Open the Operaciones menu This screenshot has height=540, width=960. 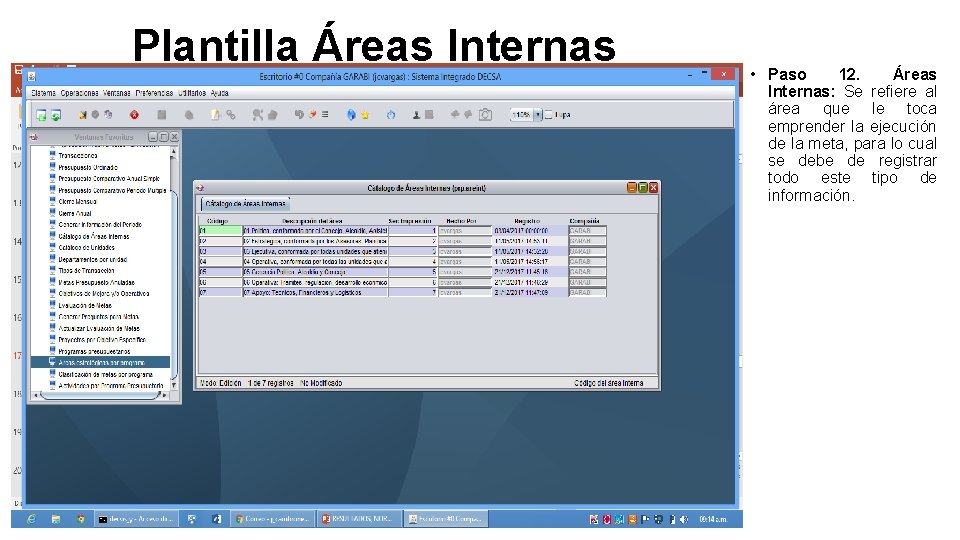79,93
